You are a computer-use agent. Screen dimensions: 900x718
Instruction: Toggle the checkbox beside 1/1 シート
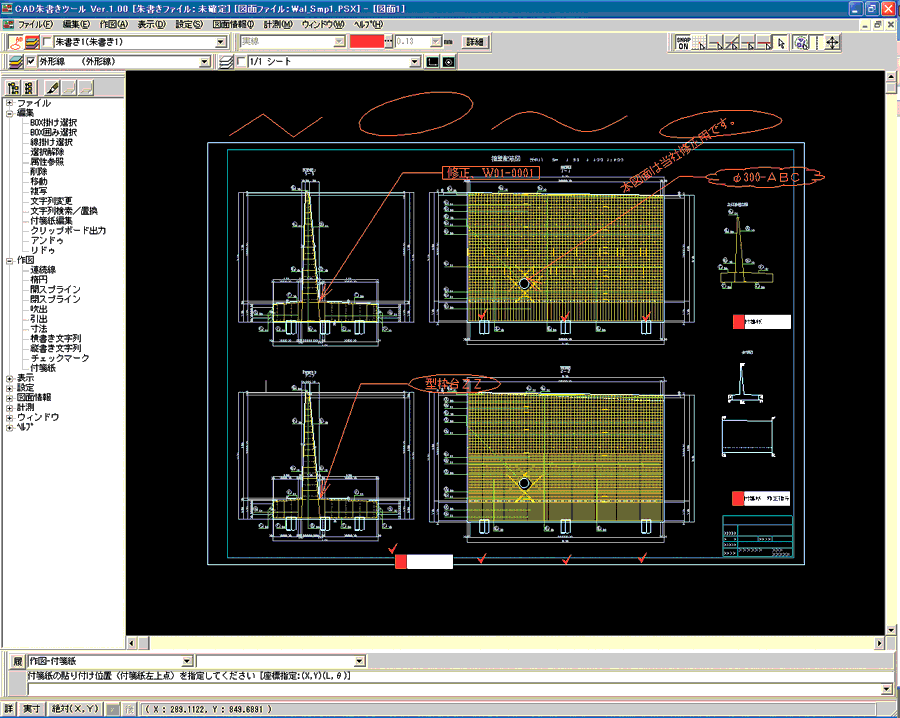pos(242,62)
